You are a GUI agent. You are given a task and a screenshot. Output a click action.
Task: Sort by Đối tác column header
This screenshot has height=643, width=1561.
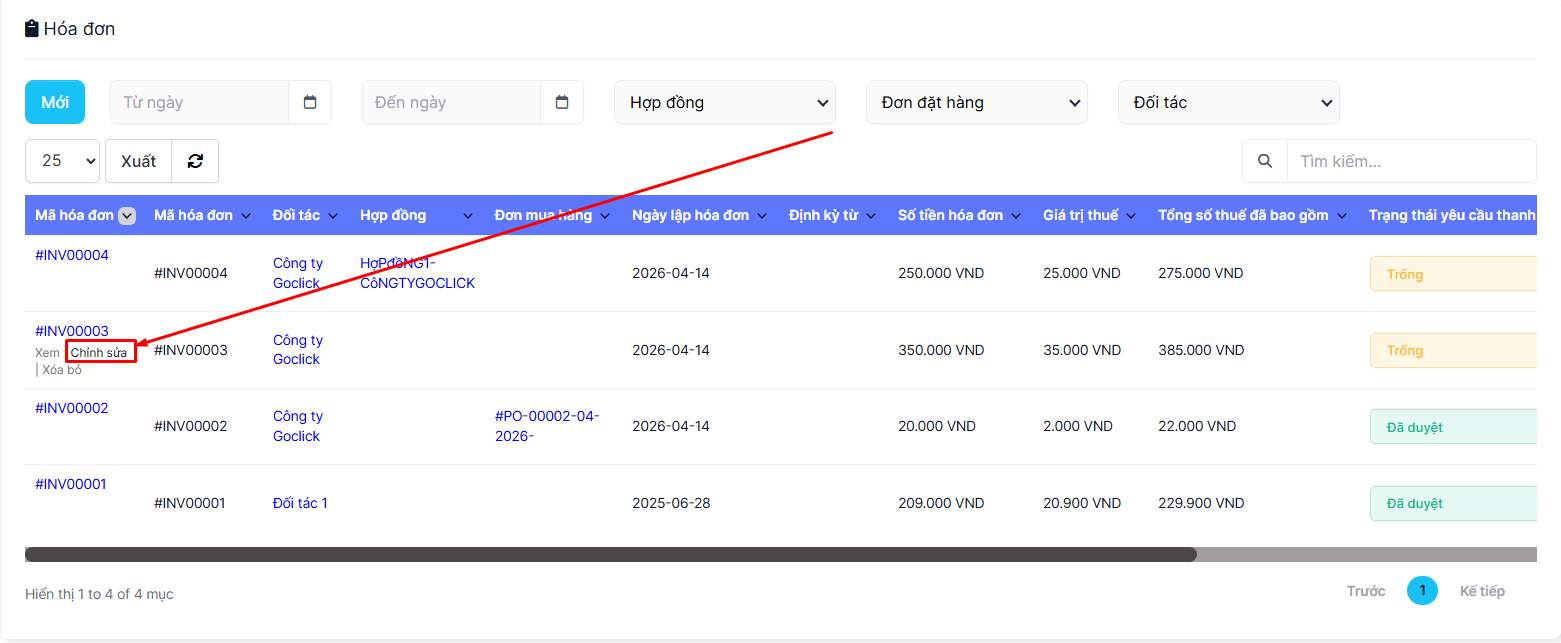(x=305, y=215)
